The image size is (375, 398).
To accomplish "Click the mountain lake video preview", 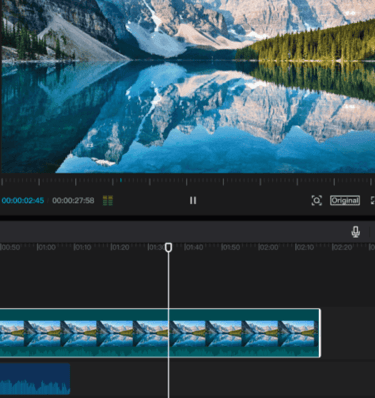I will (x=188, y=86).
